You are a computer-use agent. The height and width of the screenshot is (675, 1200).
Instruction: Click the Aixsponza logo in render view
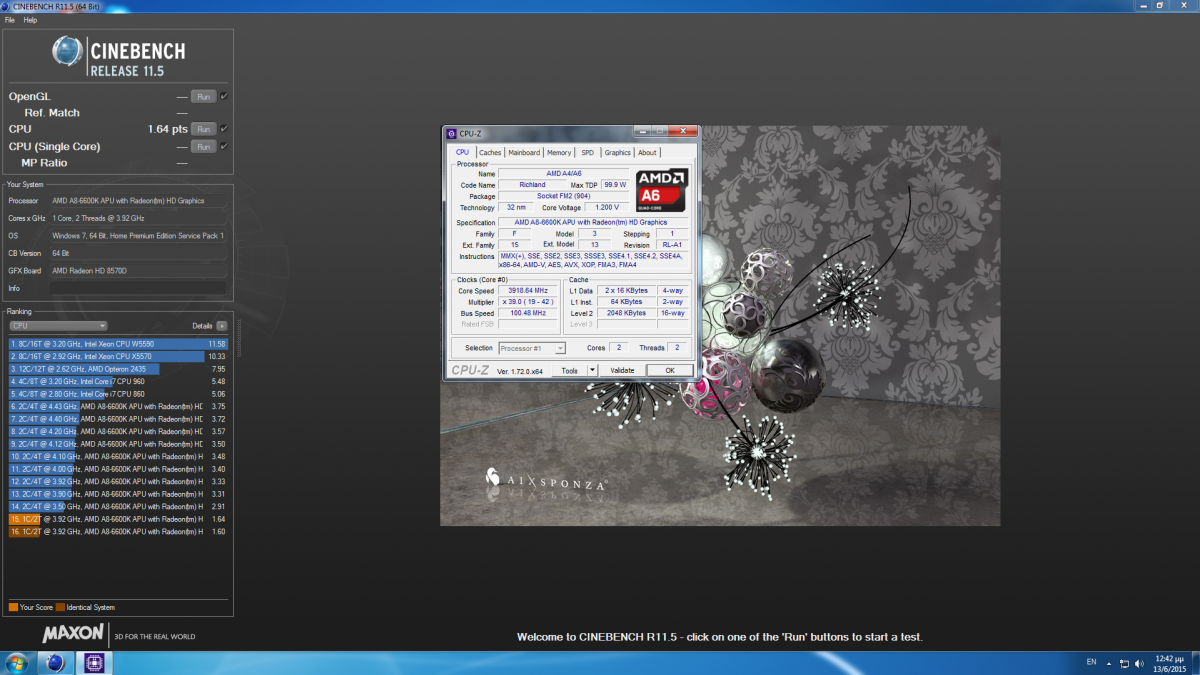[546, 481]
